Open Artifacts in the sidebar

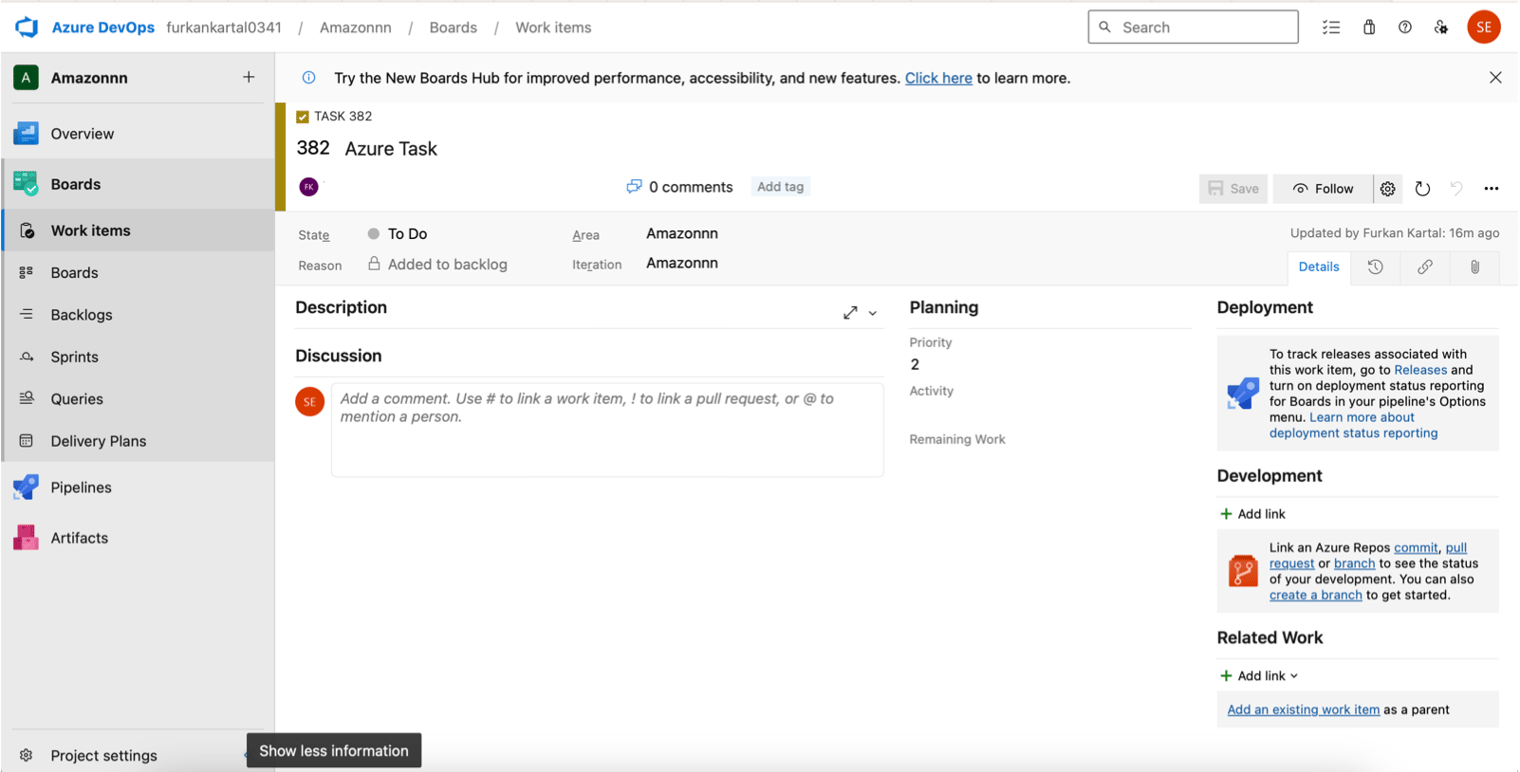(x=138, y=537)
